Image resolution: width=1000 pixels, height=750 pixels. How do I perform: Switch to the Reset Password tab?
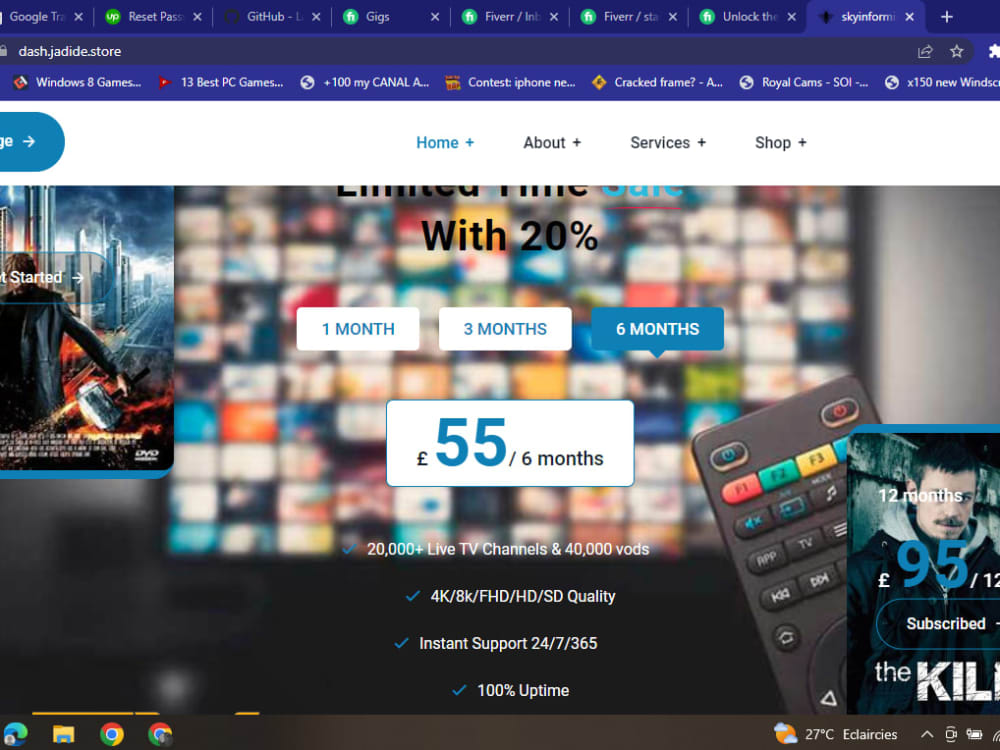point(154,17)
